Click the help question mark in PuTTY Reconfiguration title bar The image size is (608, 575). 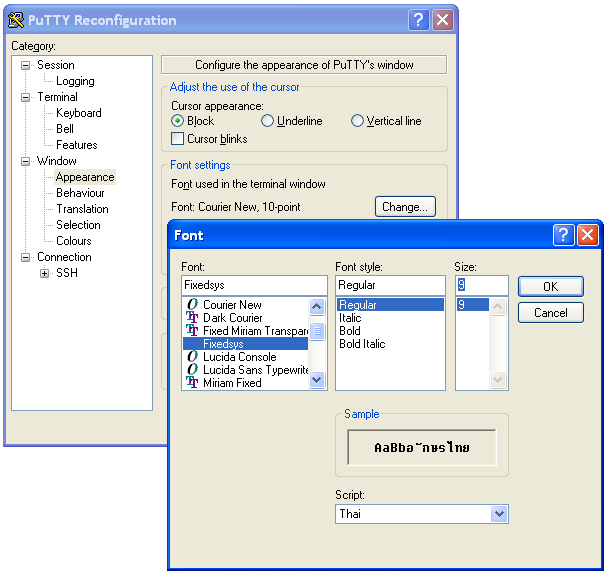pos(418,20)
